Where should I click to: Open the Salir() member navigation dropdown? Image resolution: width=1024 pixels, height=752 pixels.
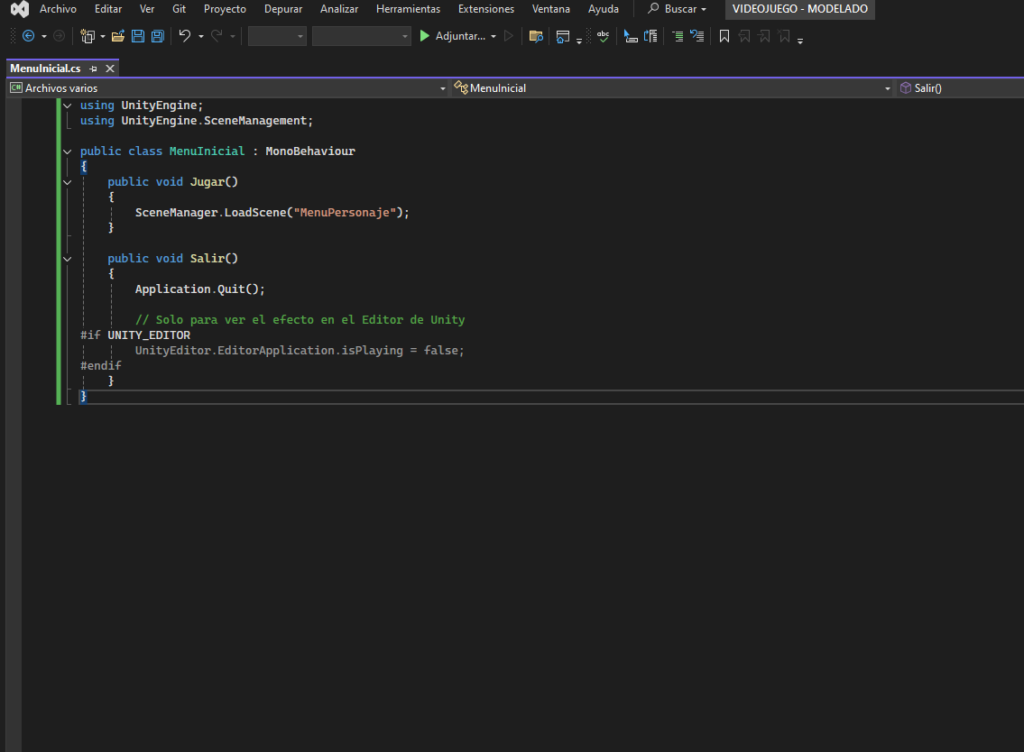coord(959,88)
